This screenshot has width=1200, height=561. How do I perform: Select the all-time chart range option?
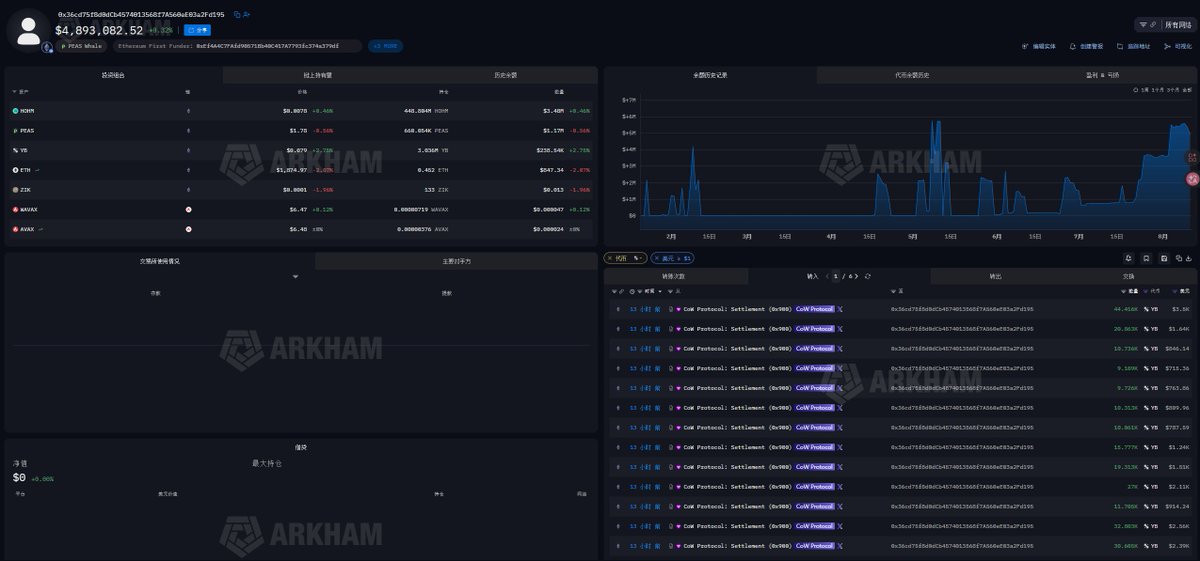pyautogui.click(x=1187, y=90)
